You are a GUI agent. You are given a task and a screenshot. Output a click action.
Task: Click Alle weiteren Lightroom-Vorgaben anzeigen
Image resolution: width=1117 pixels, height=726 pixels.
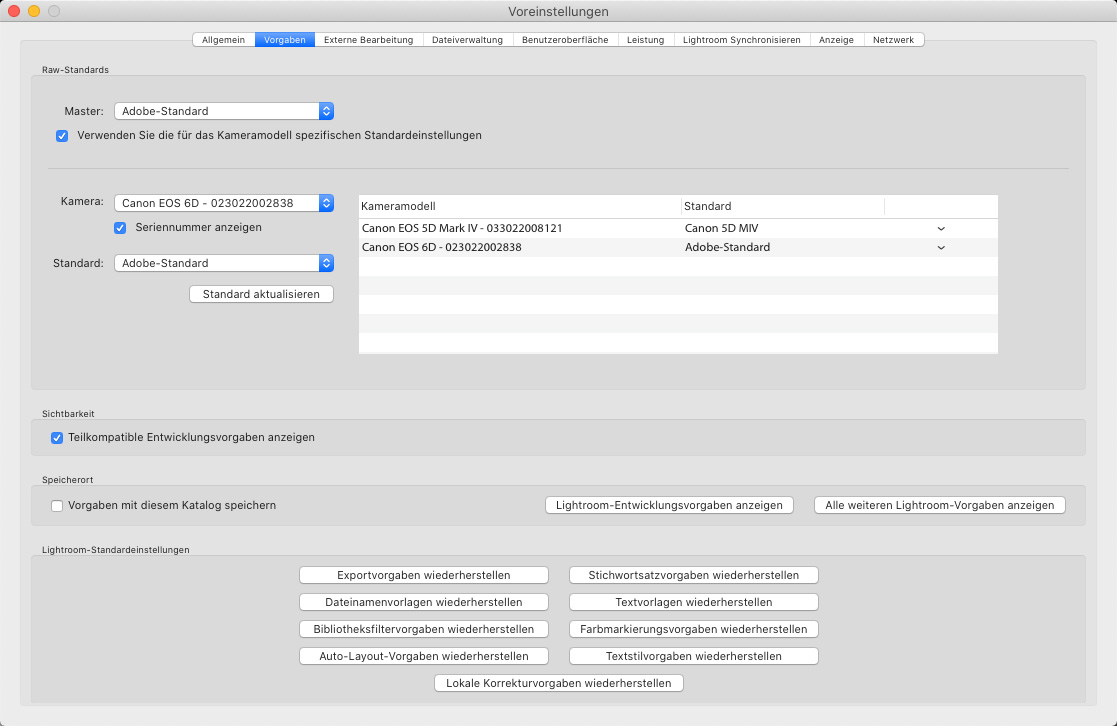939,505
